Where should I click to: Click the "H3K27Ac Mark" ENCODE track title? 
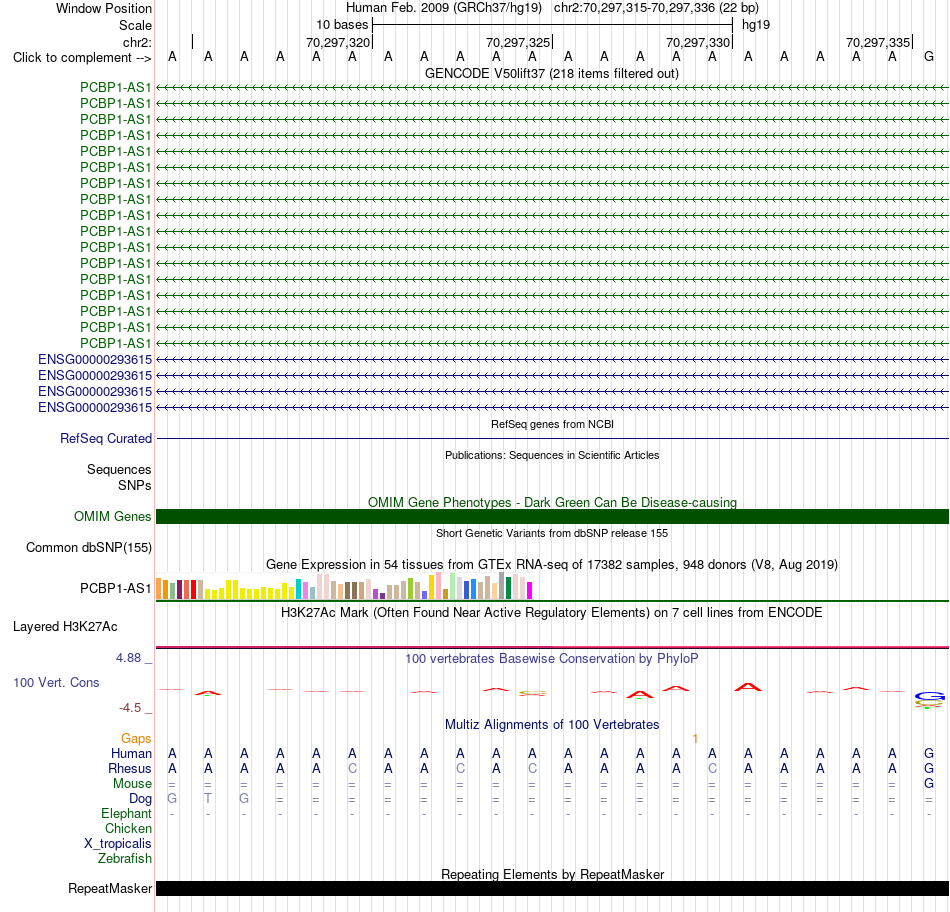point(552,613)
